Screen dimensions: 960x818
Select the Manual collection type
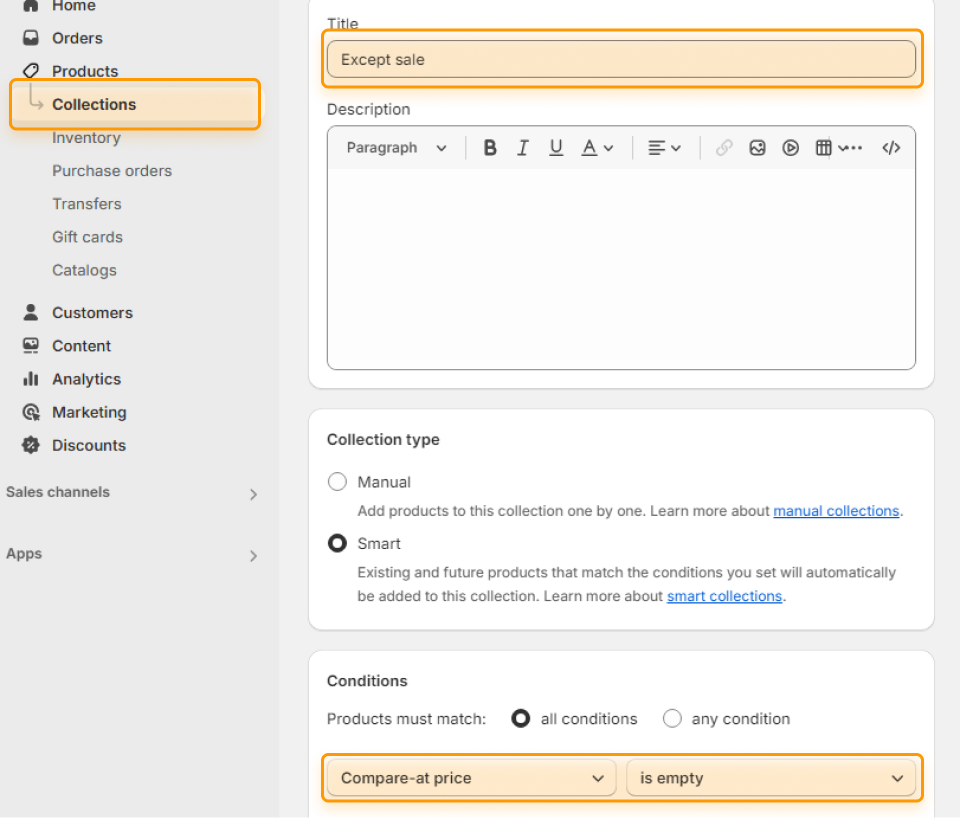pyautogui.click(x=337, y=482)
